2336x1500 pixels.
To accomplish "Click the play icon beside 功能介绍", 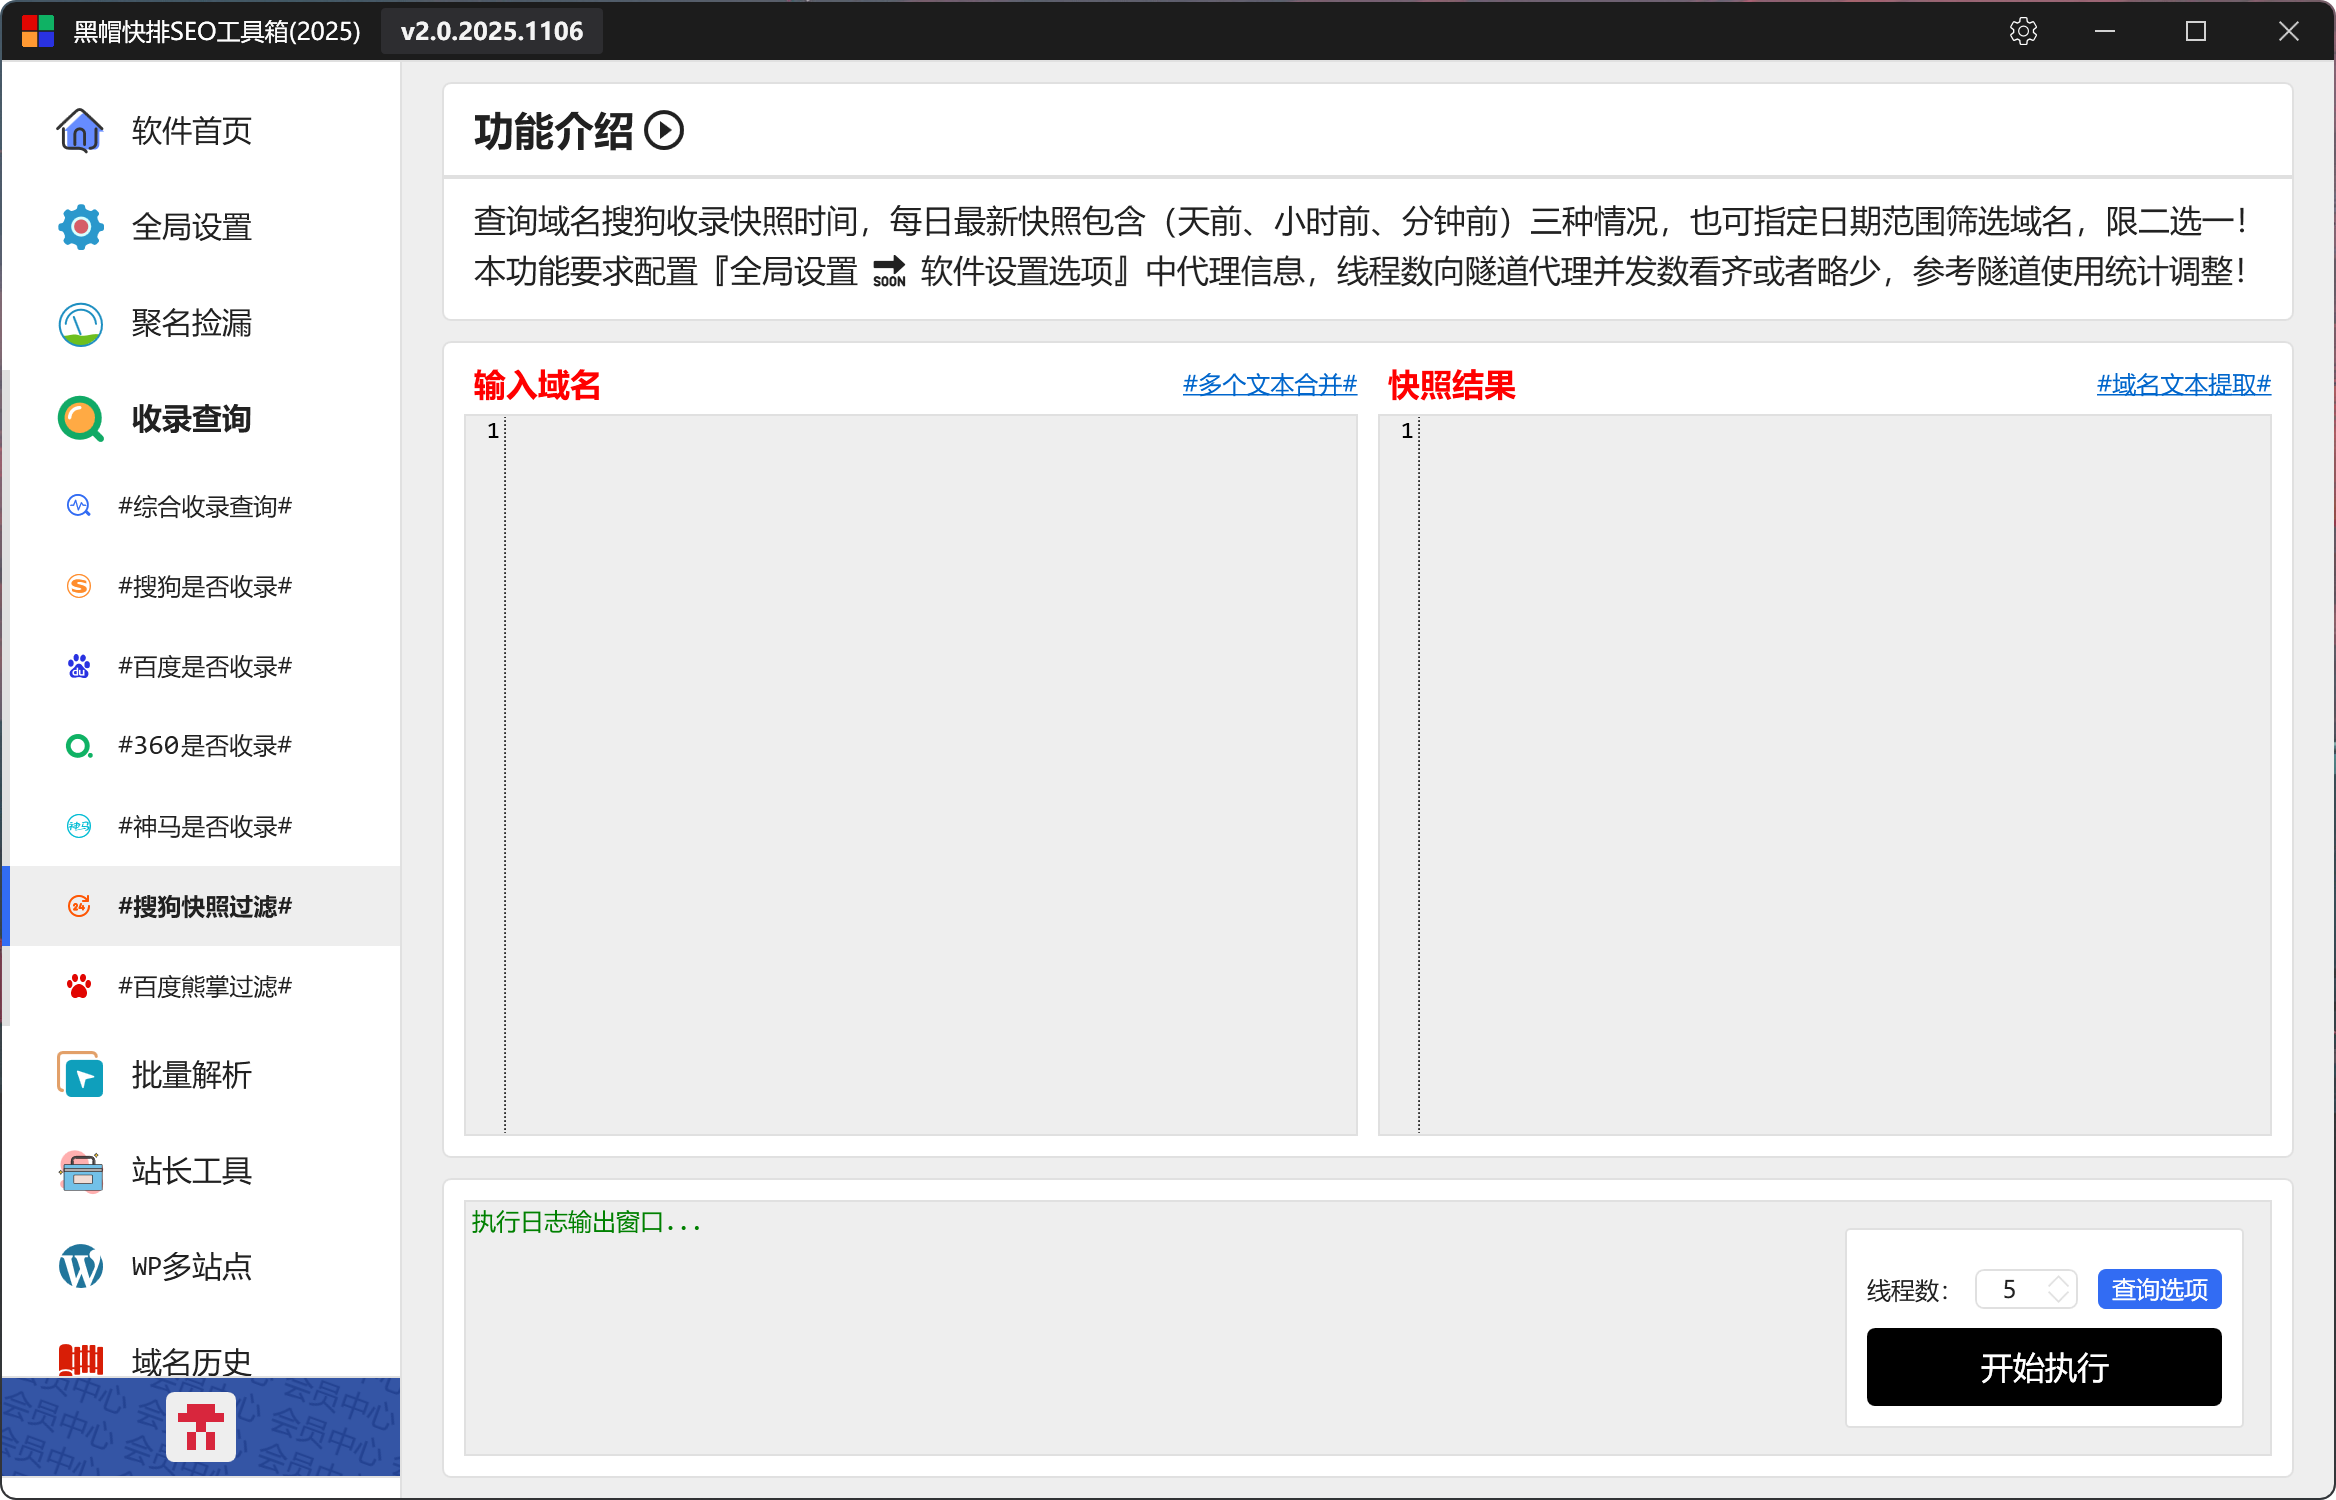I will coord(664,131).
